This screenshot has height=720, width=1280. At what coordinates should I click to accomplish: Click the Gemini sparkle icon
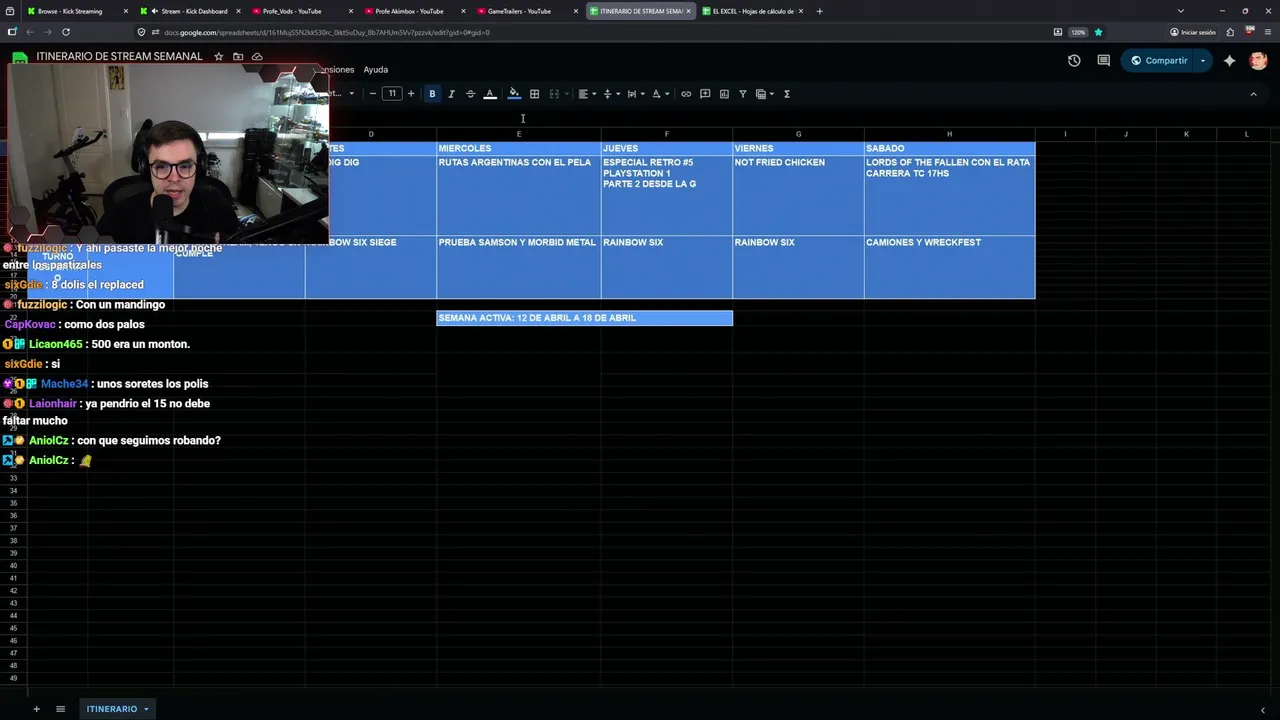coord(1229,60)
